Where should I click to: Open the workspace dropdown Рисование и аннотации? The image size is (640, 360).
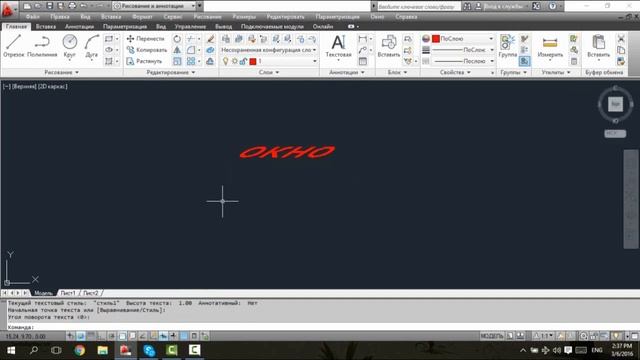pyautogui.click(x=155, y=6)
